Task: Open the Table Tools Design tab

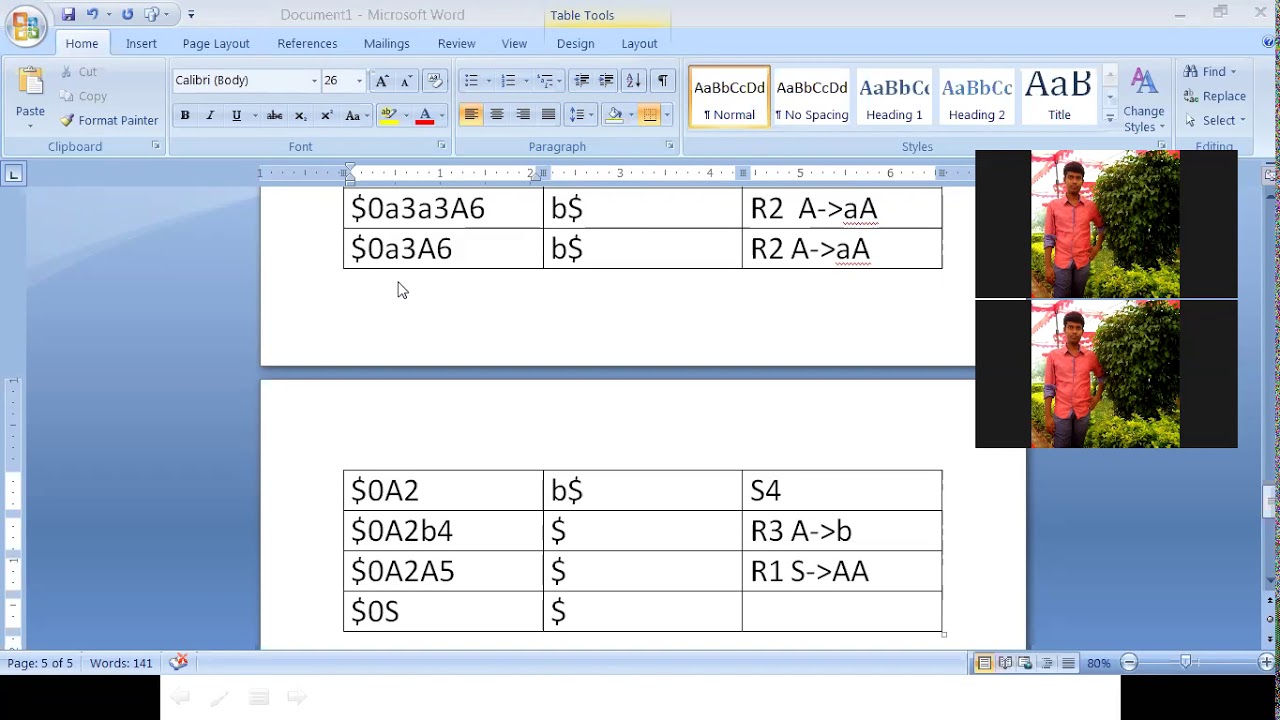Action: (x=575, y=43)
